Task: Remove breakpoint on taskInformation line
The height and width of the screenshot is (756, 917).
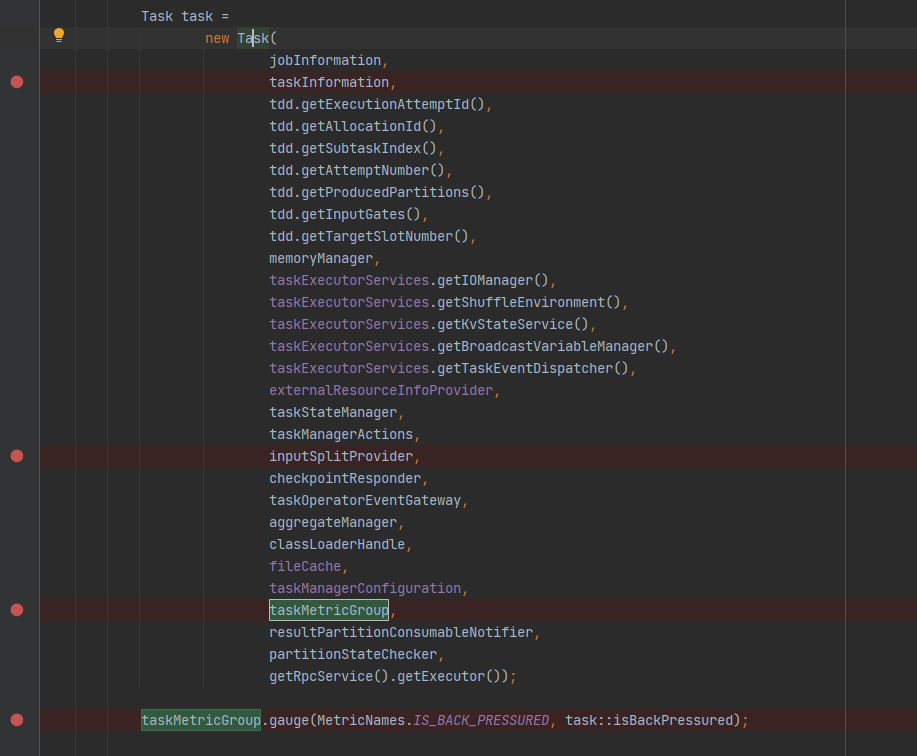Action: point(17,82)
